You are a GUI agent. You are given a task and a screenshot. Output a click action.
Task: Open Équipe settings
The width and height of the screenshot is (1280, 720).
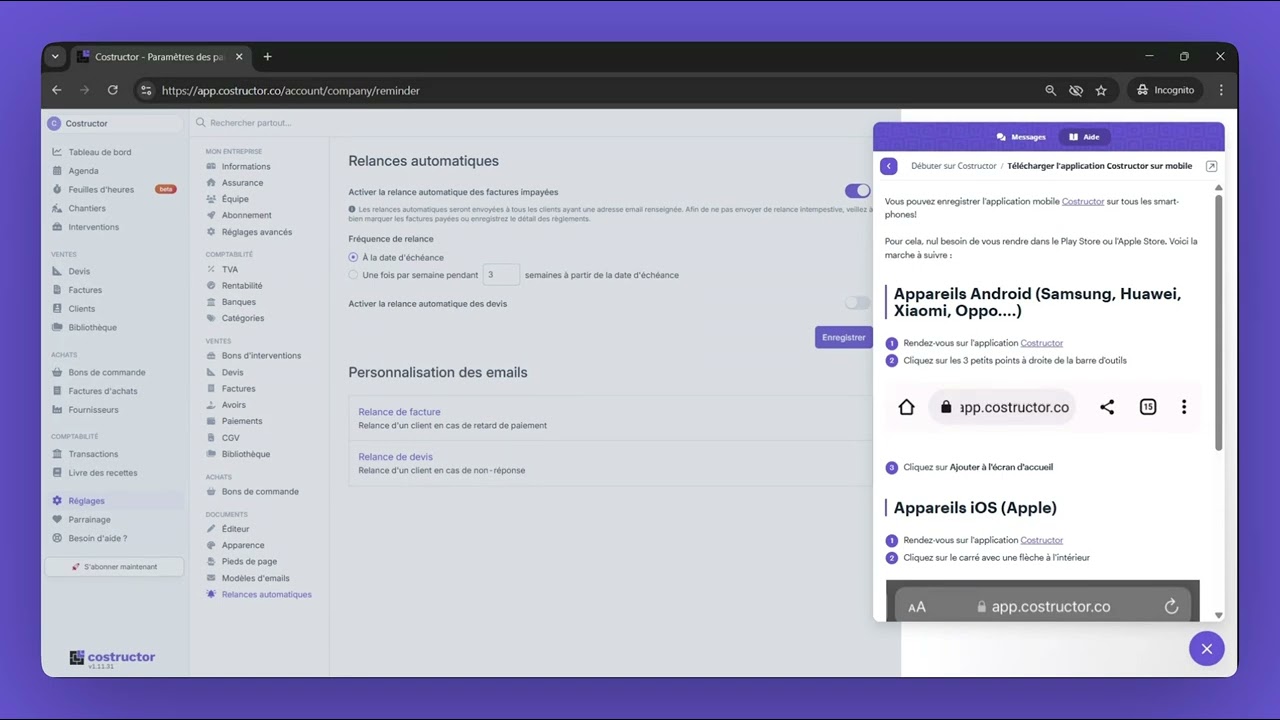click(x=235, y=199)
